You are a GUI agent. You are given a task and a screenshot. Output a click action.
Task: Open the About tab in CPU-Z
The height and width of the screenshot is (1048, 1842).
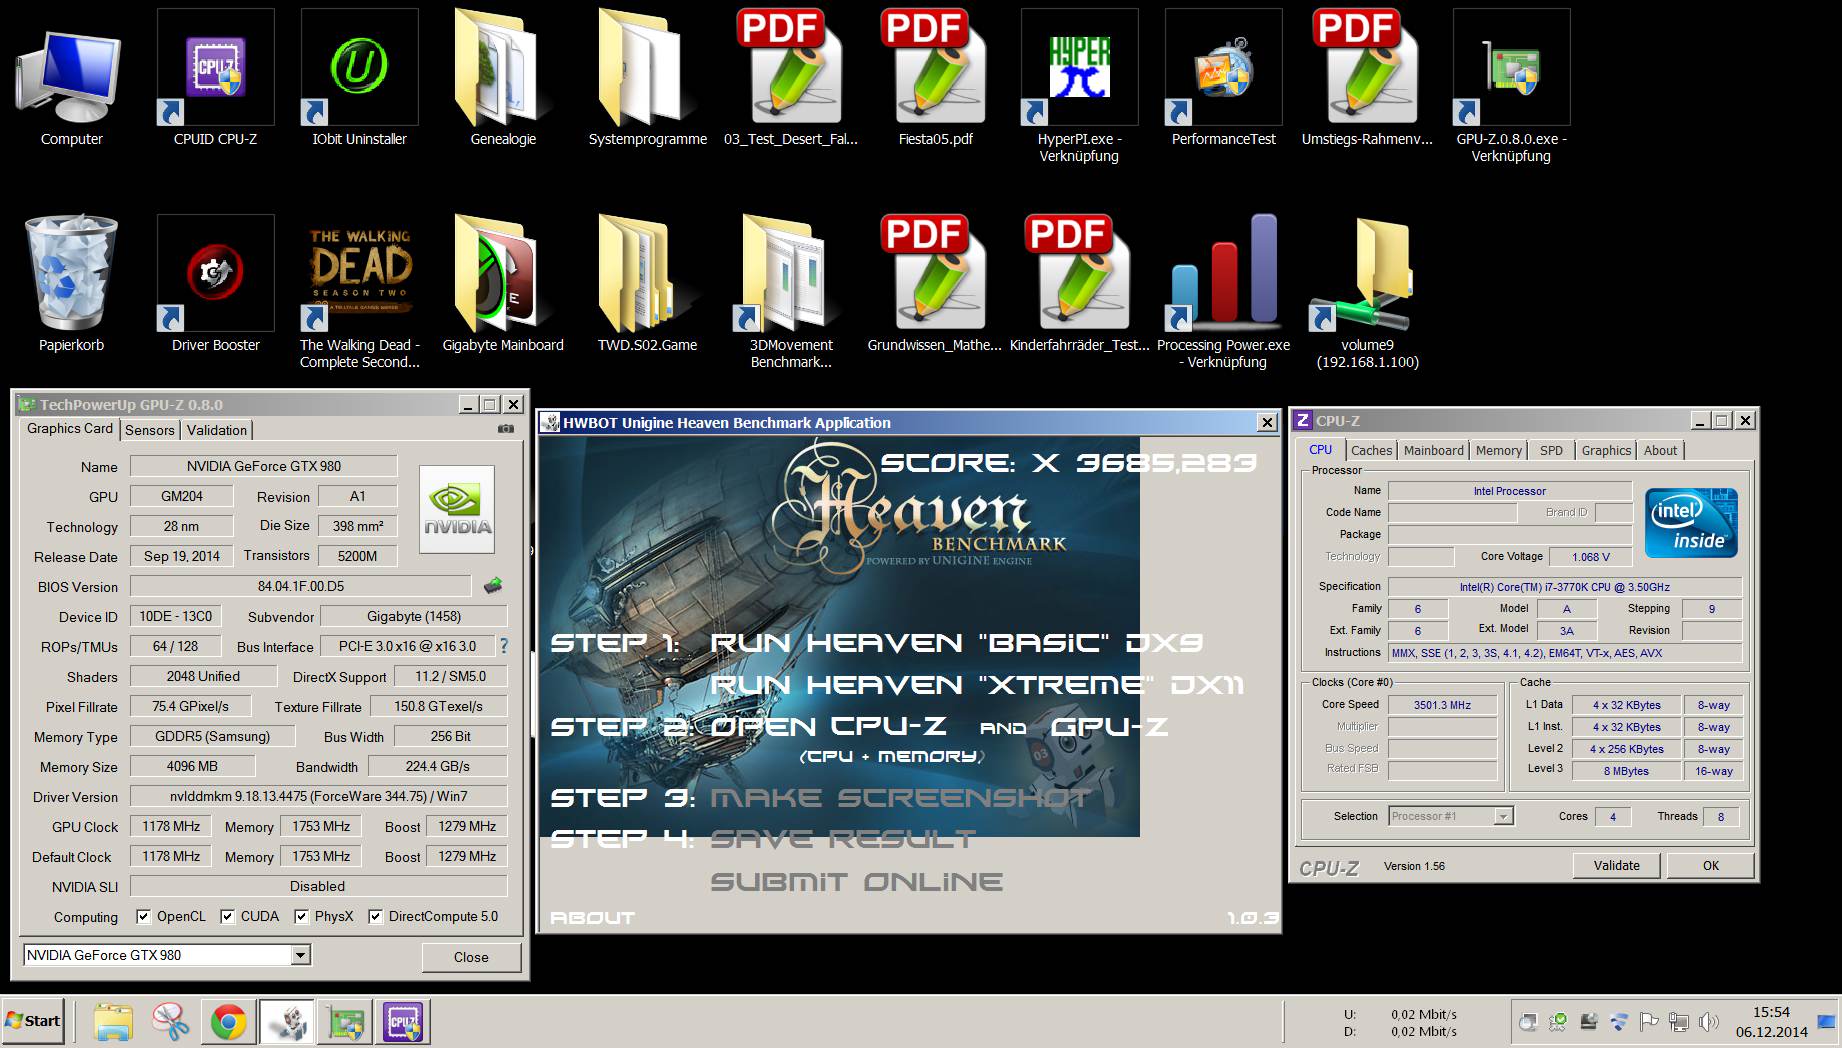coord(1660,451)
